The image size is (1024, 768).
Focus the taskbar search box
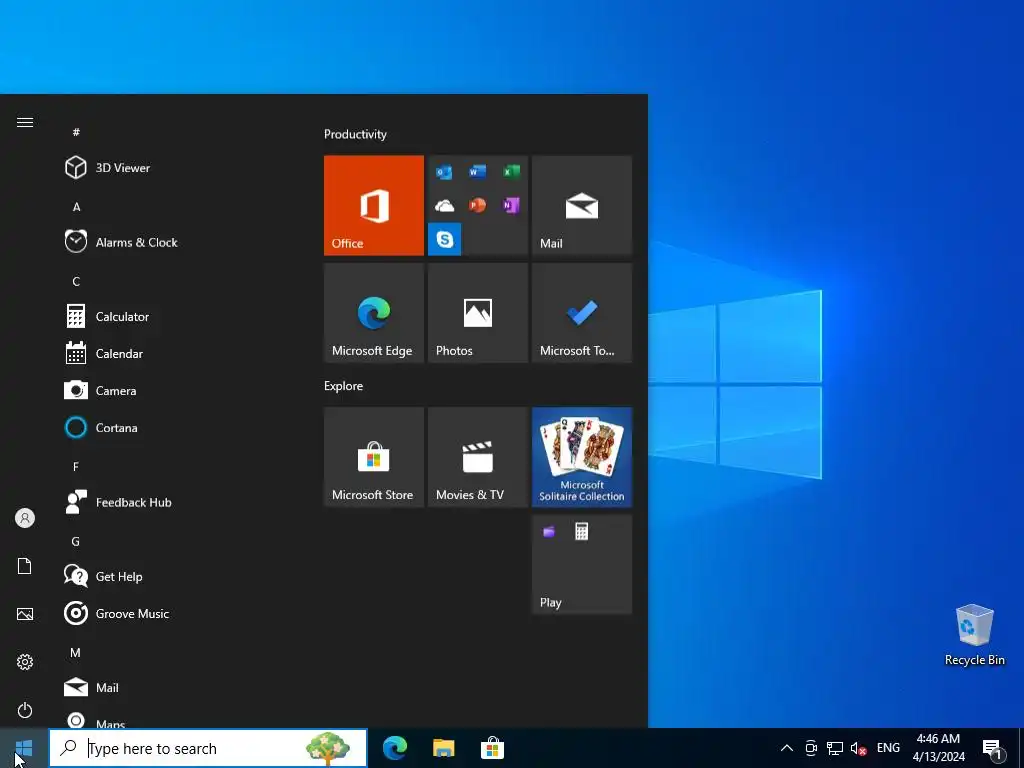(x=208, y=748)
